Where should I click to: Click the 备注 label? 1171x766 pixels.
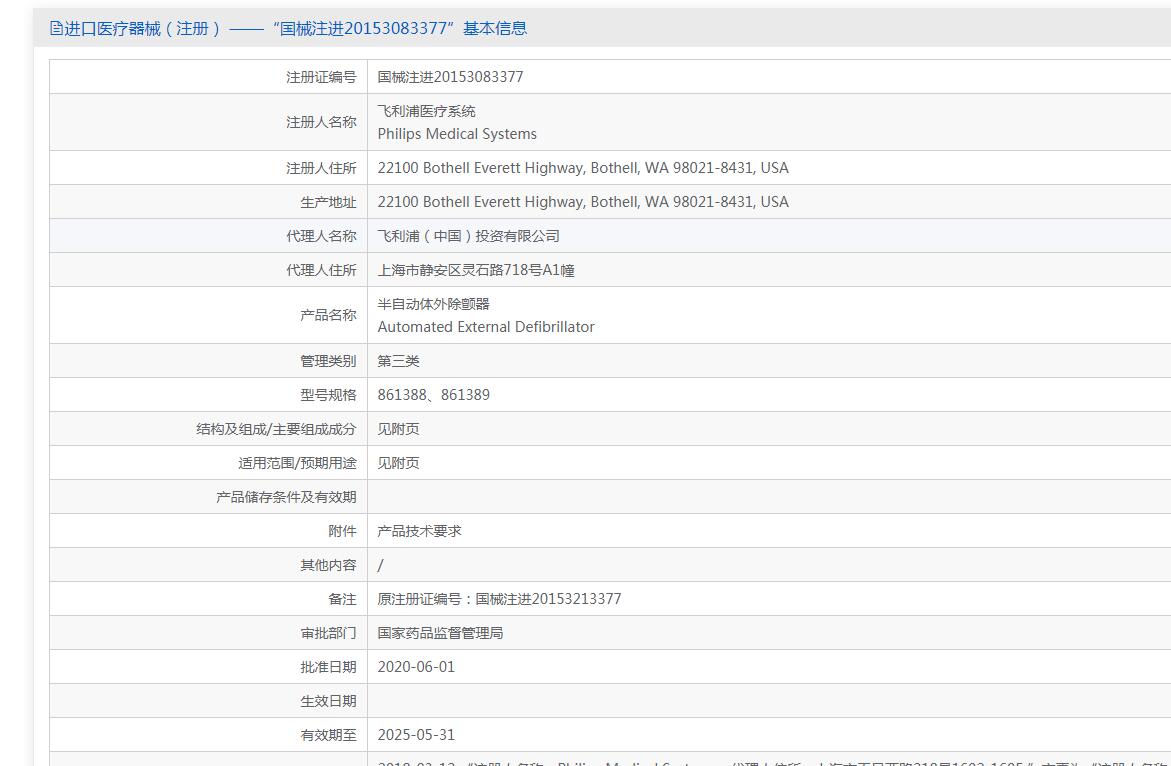[x=343, y=599]
